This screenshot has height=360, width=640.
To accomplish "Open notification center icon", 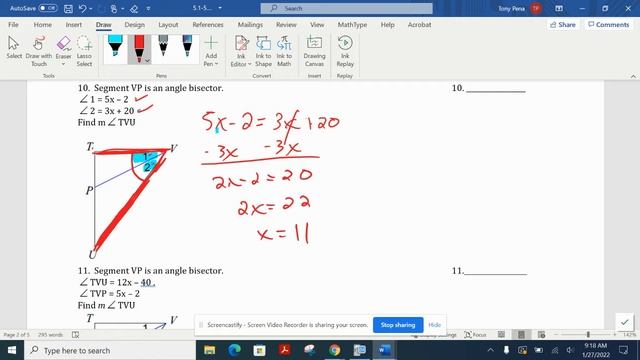I will (623, 350).
